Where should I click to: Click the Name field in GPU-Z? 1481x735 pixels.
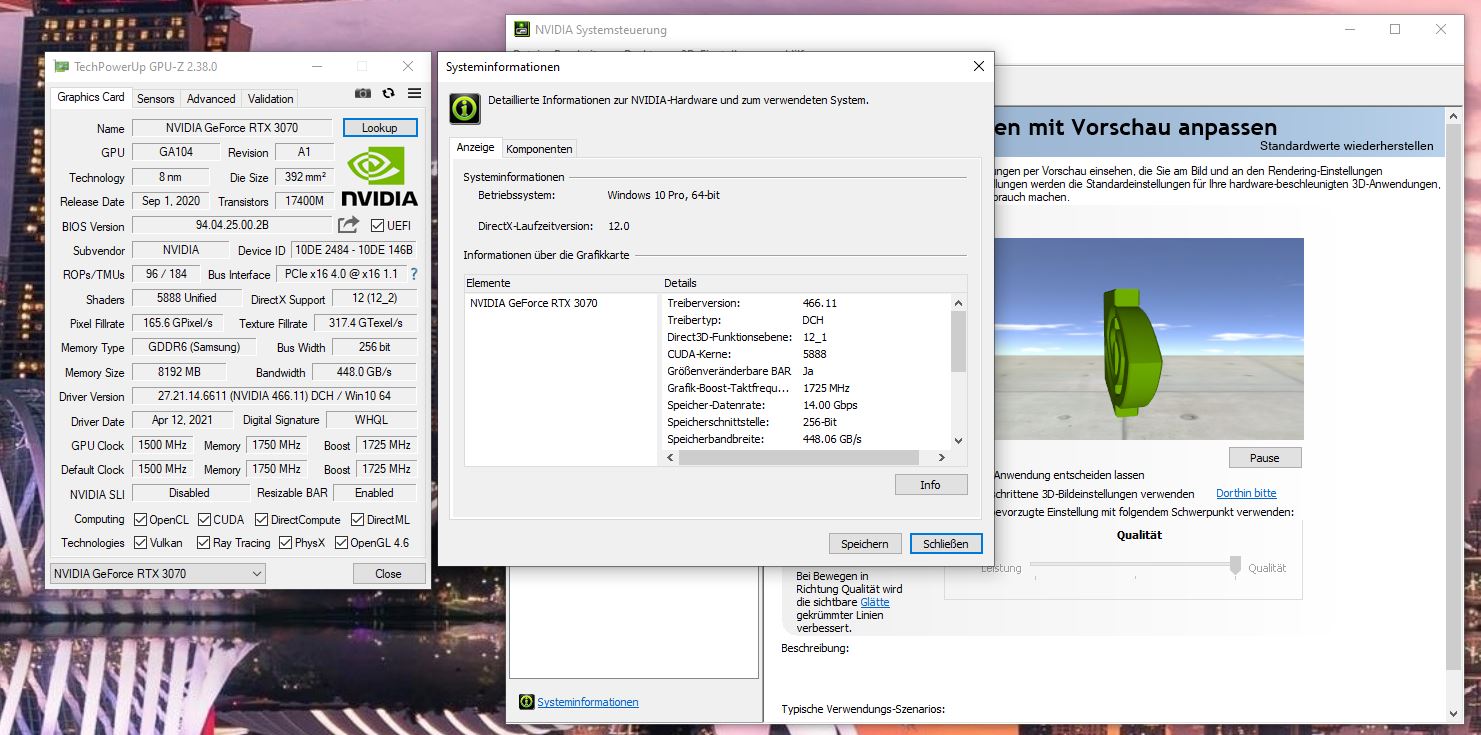232,128
